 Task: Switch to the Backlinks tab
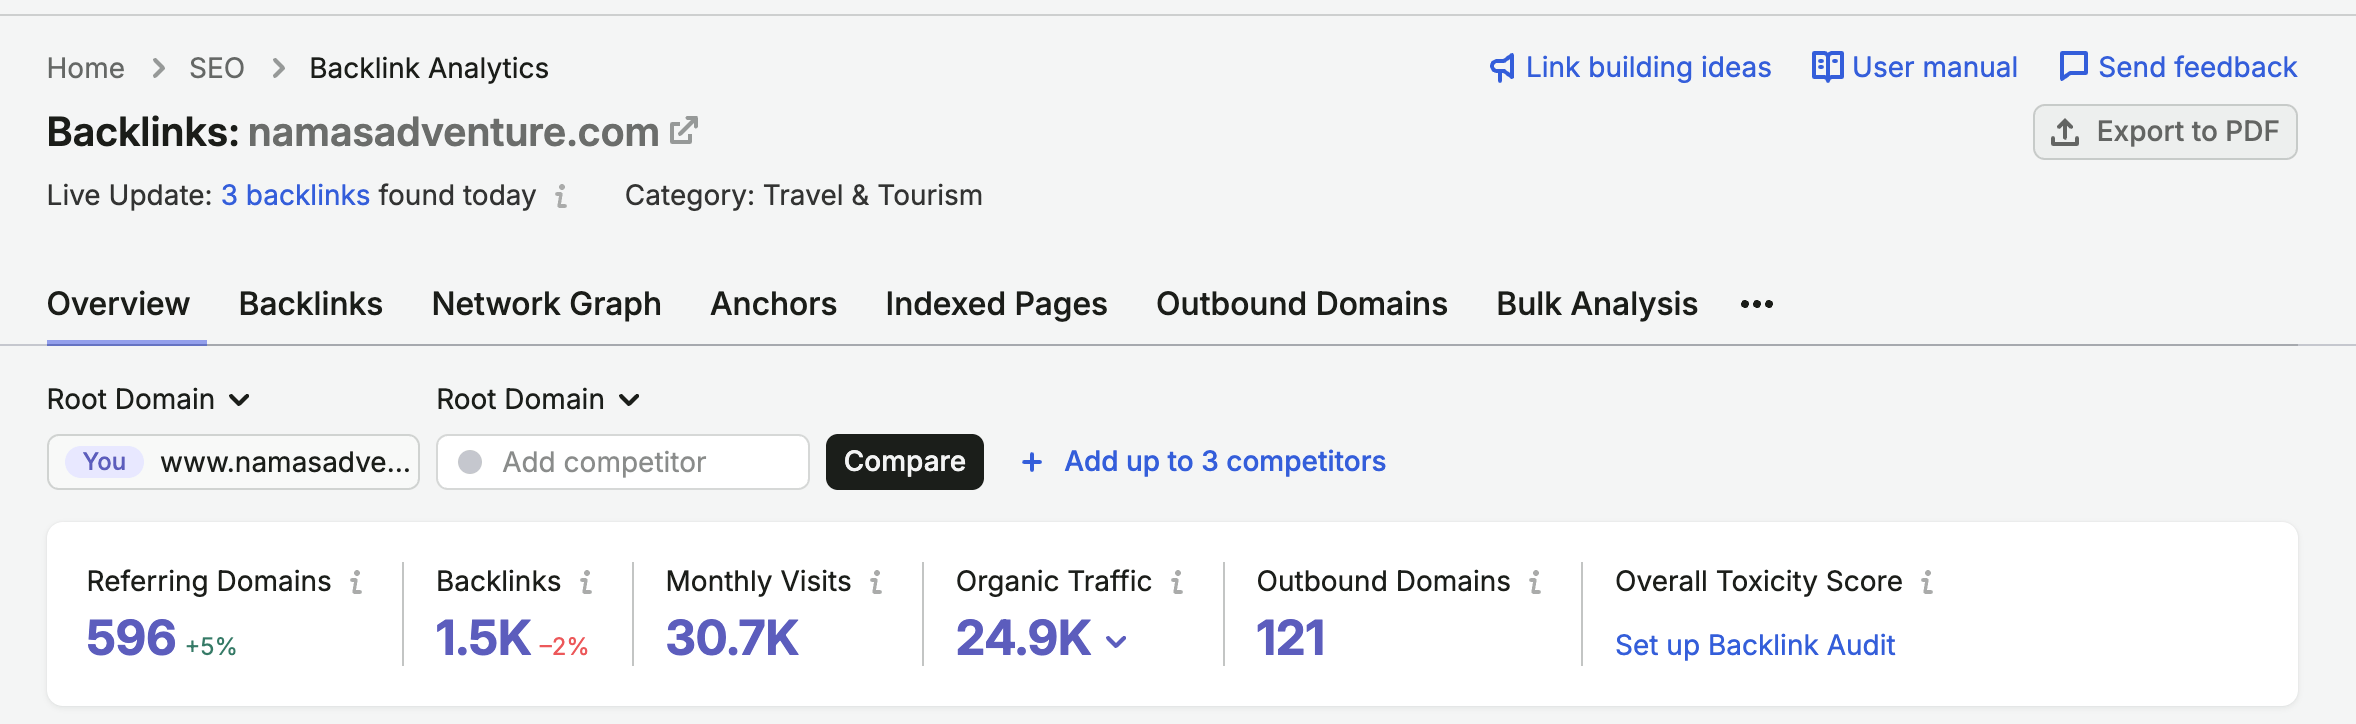311,304
